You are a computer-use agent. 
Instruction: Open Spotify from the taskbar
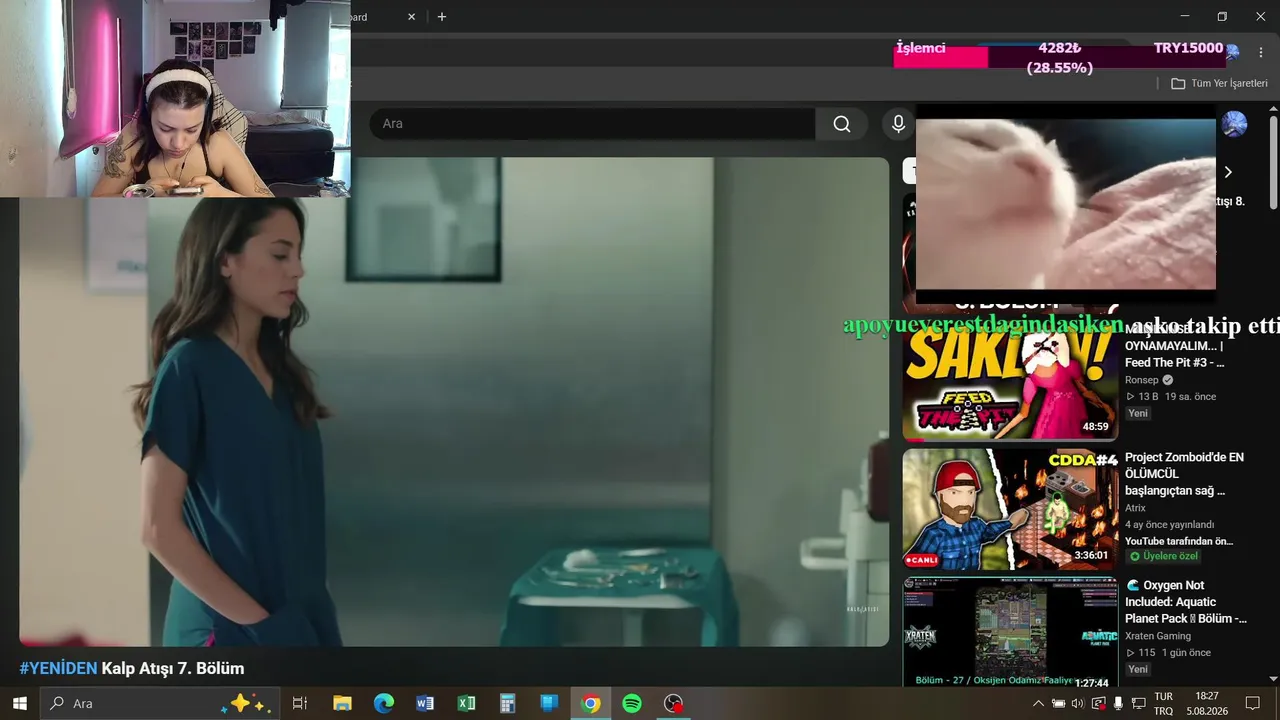point(632,704)
